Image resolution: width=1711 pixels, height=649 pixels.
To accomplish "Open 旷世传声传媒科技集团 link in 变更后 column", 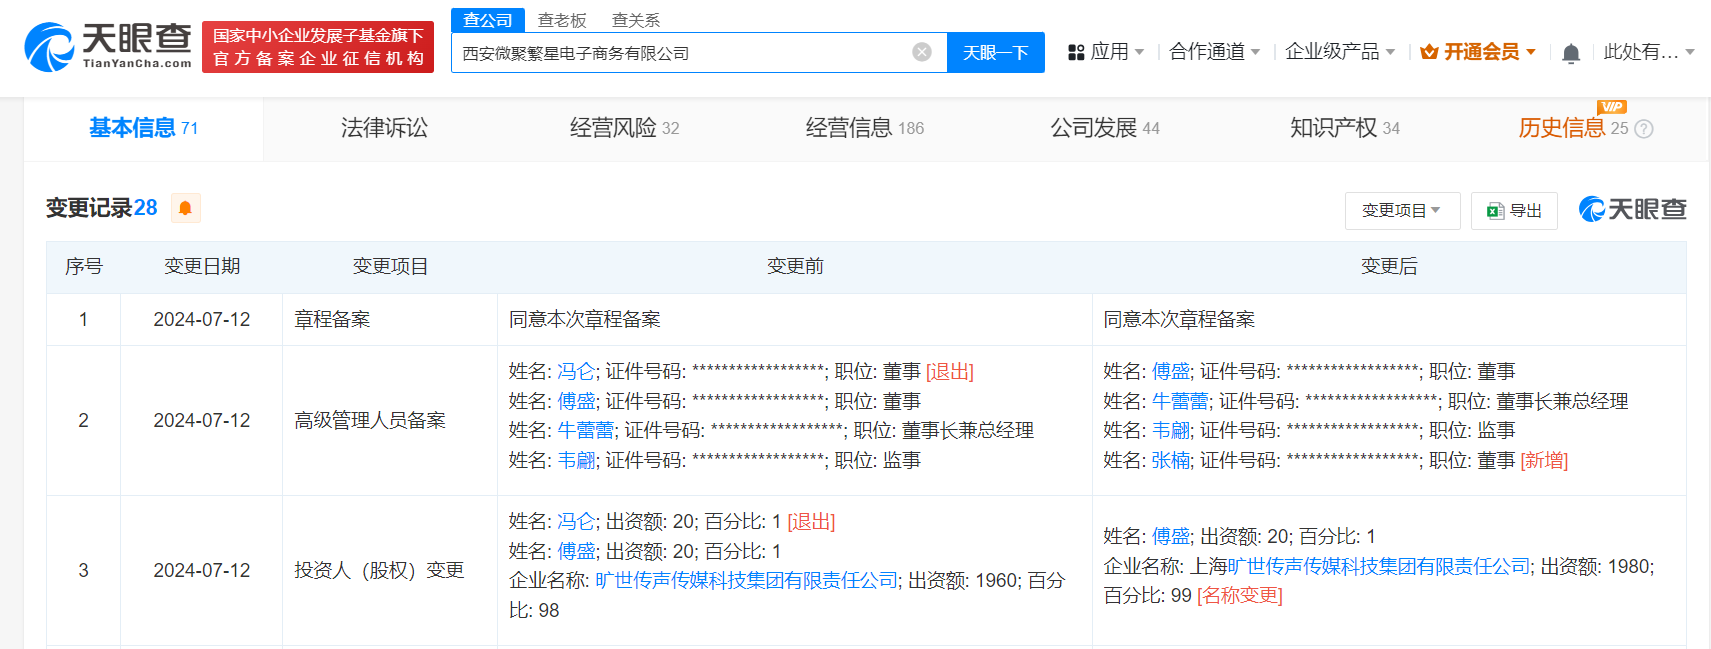I will point(1379,567).
